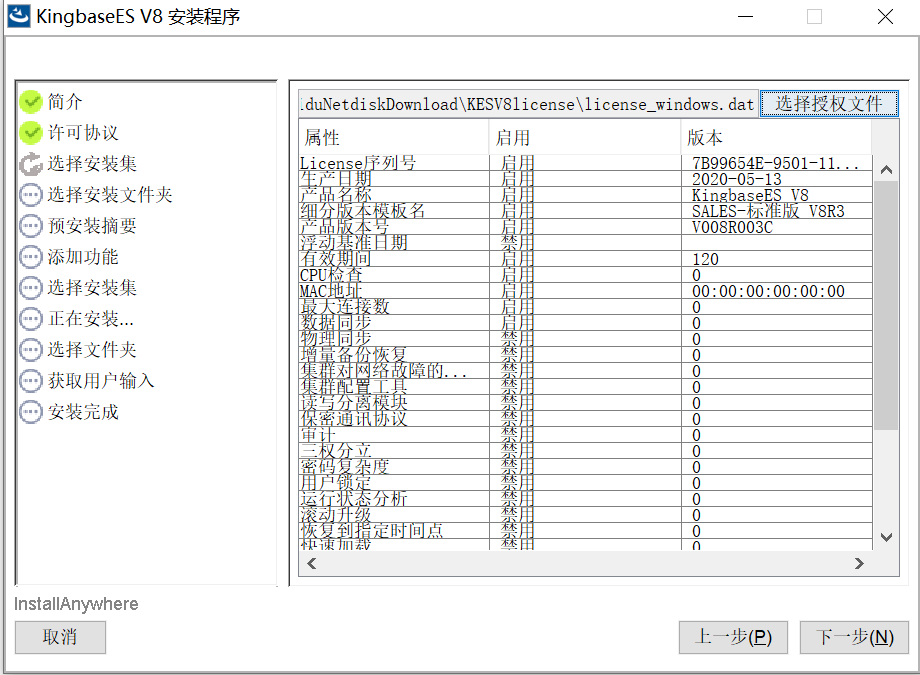Click the green checkmark icon beside 许可协议
The image size is (920, 675).
31,133
